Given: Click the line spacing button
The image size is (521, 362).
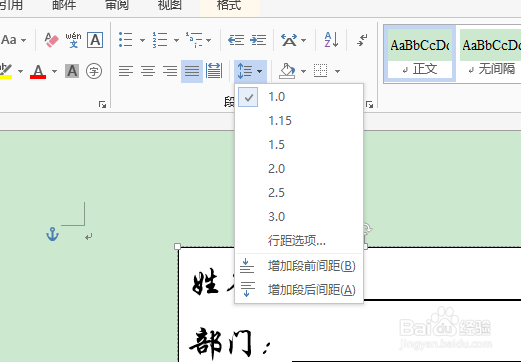Looking at the screenshot, I should [245, 71].
